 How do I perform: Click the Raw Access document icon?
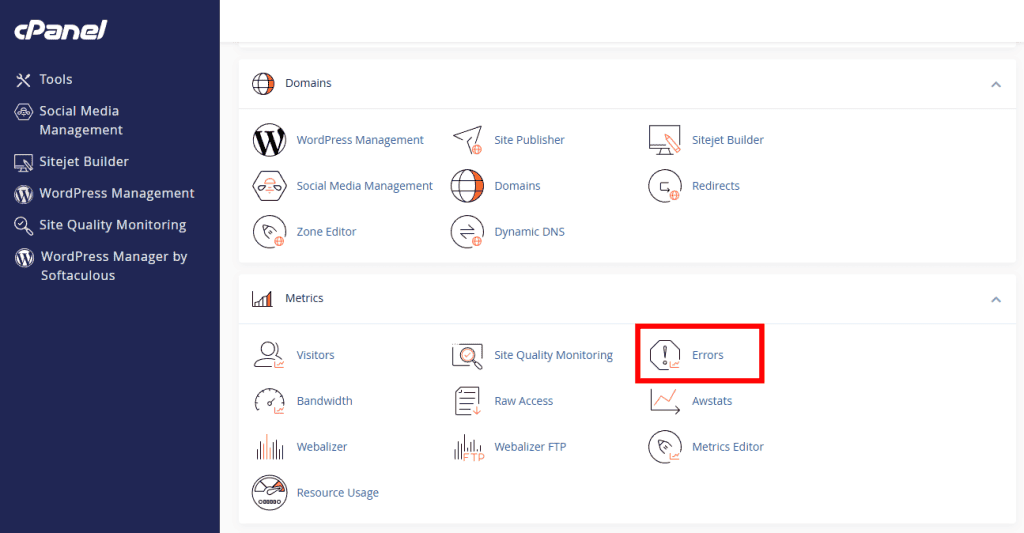coord(467,401)
